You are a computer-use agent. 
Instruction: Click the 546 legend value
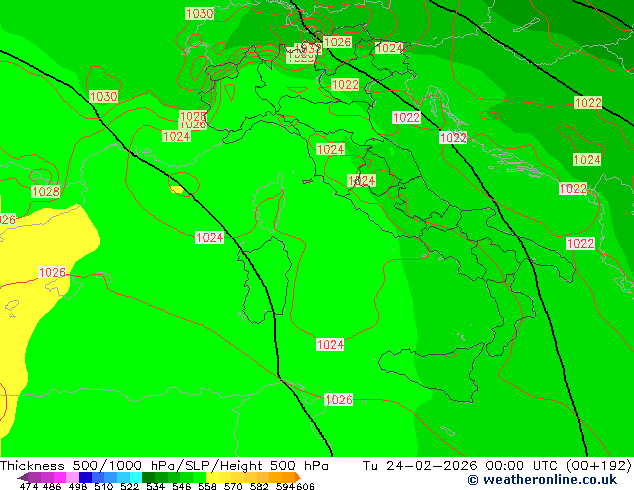pyautogui.click(x=182, y=486)
